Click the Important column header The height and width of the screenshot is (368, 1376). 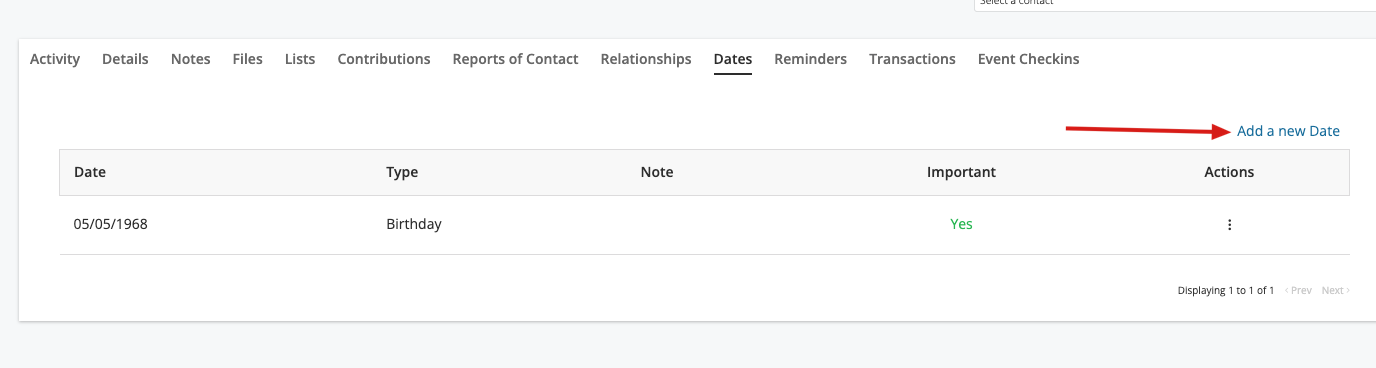tap(961, 172)
